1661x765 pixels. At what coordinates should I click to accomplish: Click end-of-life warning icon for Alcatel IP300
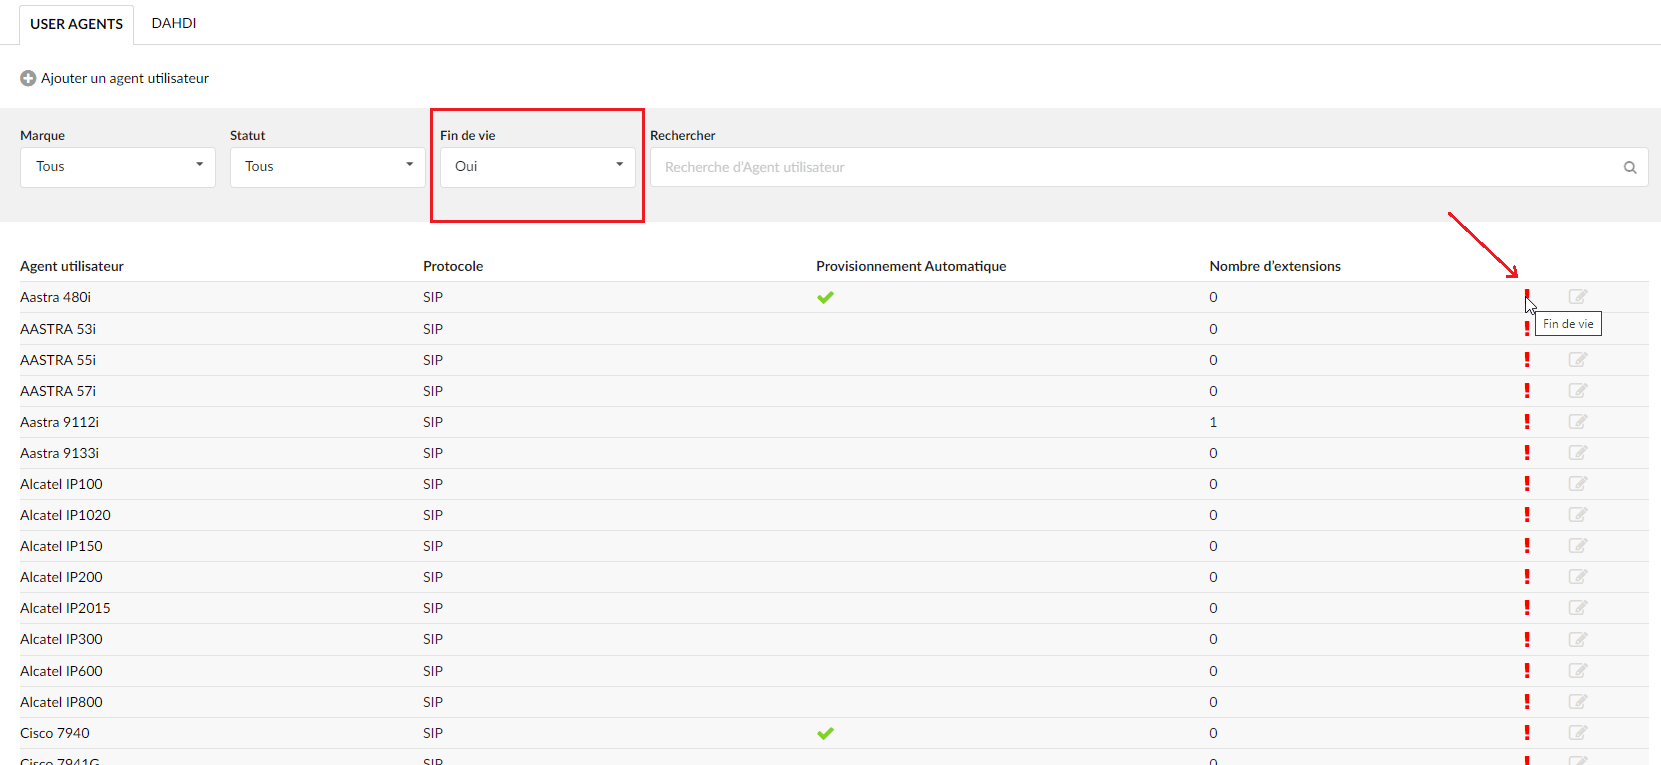point(1527,639)
